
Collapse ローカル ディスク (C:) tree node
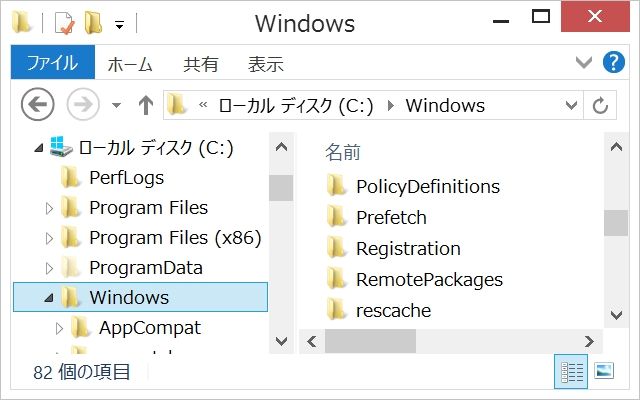pyautogui.click(x=39, y=148)
